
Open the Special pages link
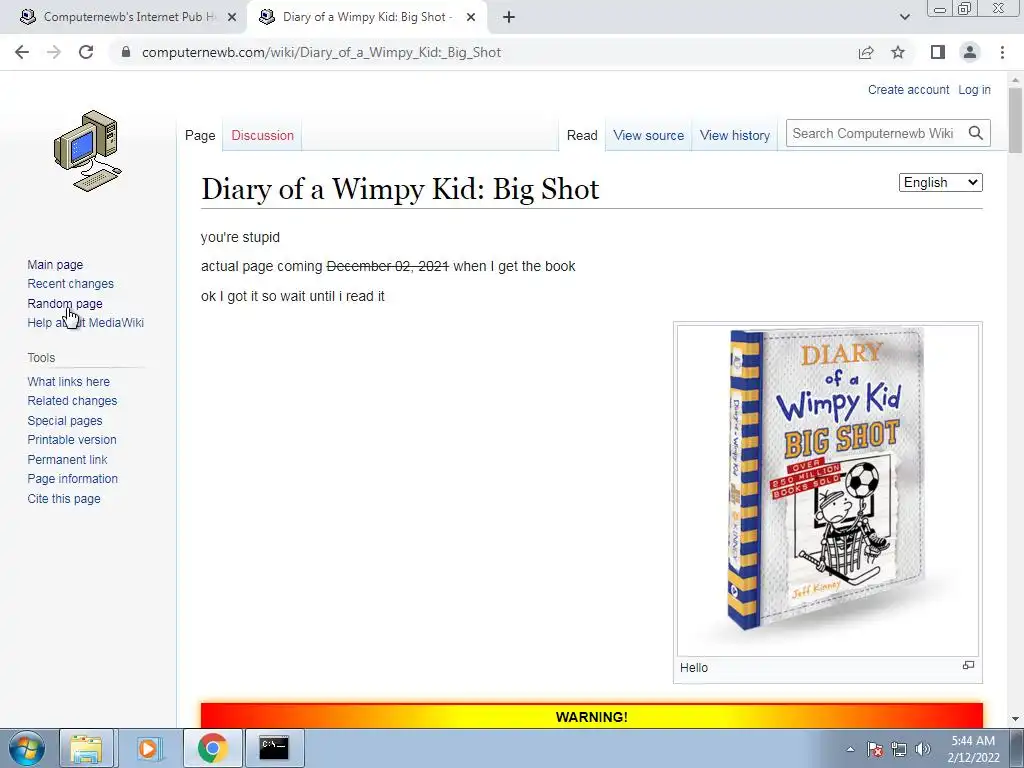[65, 421]
